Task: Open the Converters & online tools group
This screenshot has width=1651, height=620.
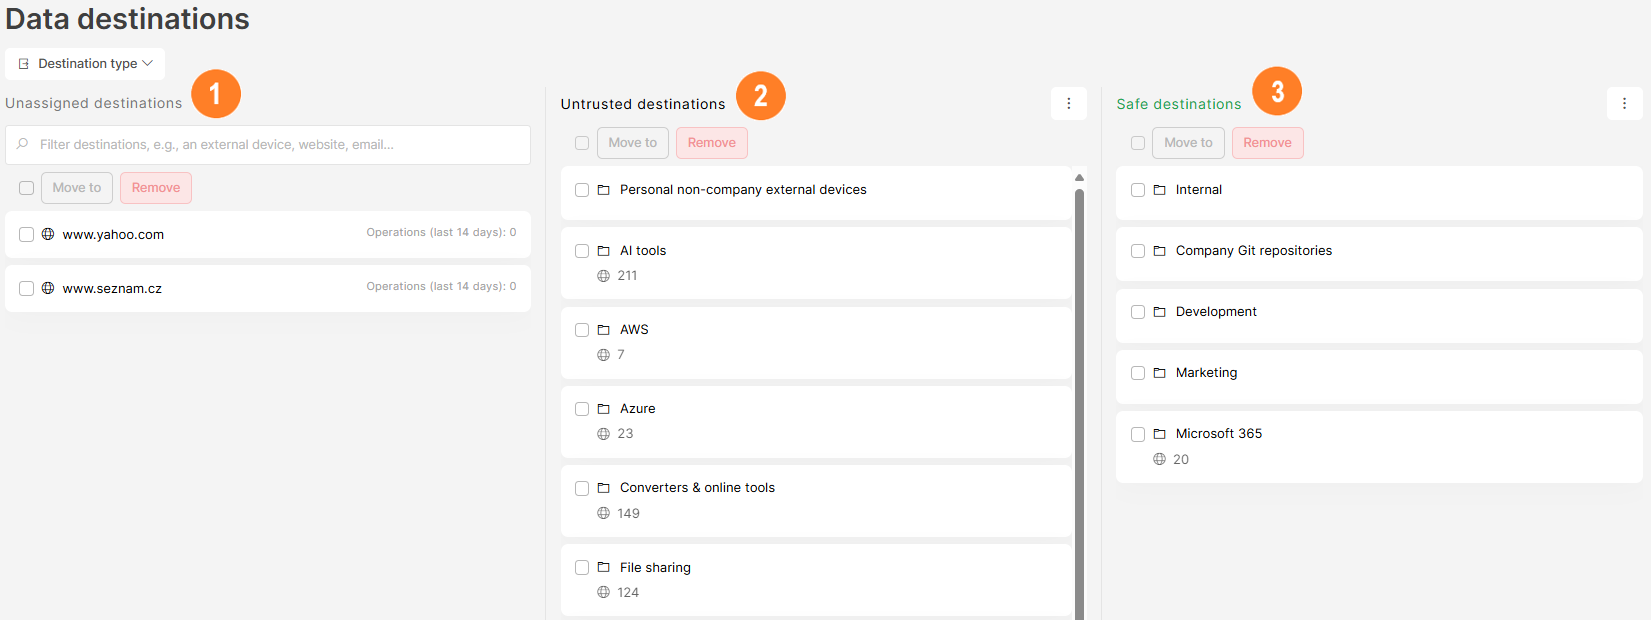Action: coord(816,501)
